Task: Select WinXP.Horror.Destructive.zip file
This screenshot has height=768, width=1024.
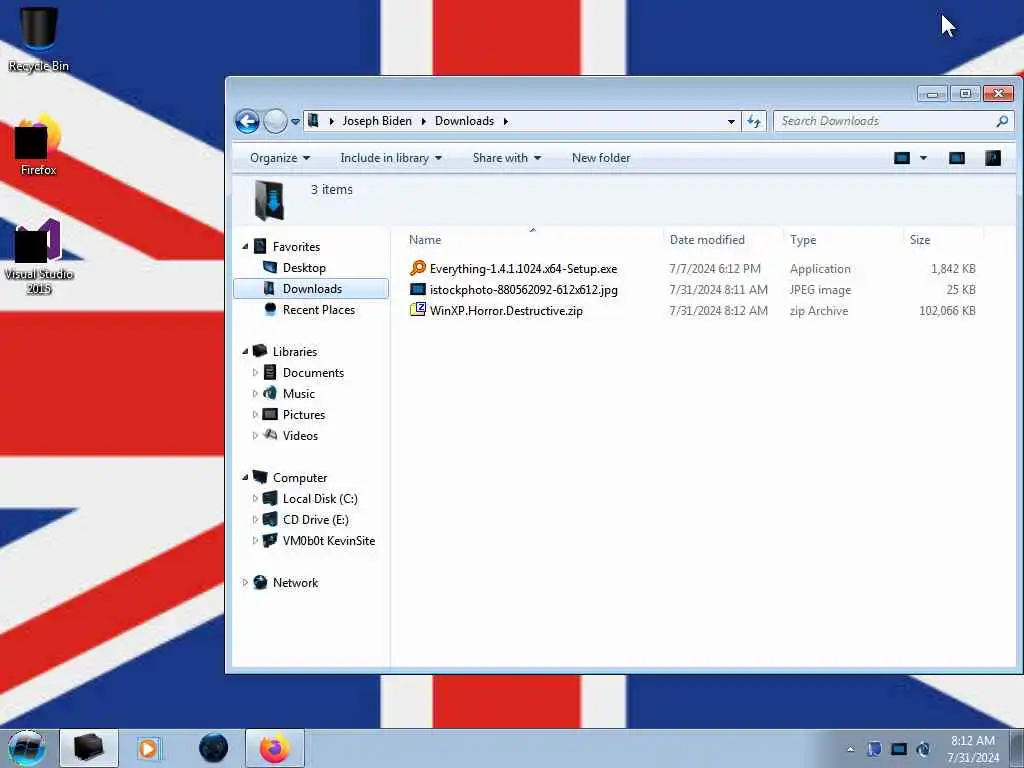Action: [x=506, y=310]
